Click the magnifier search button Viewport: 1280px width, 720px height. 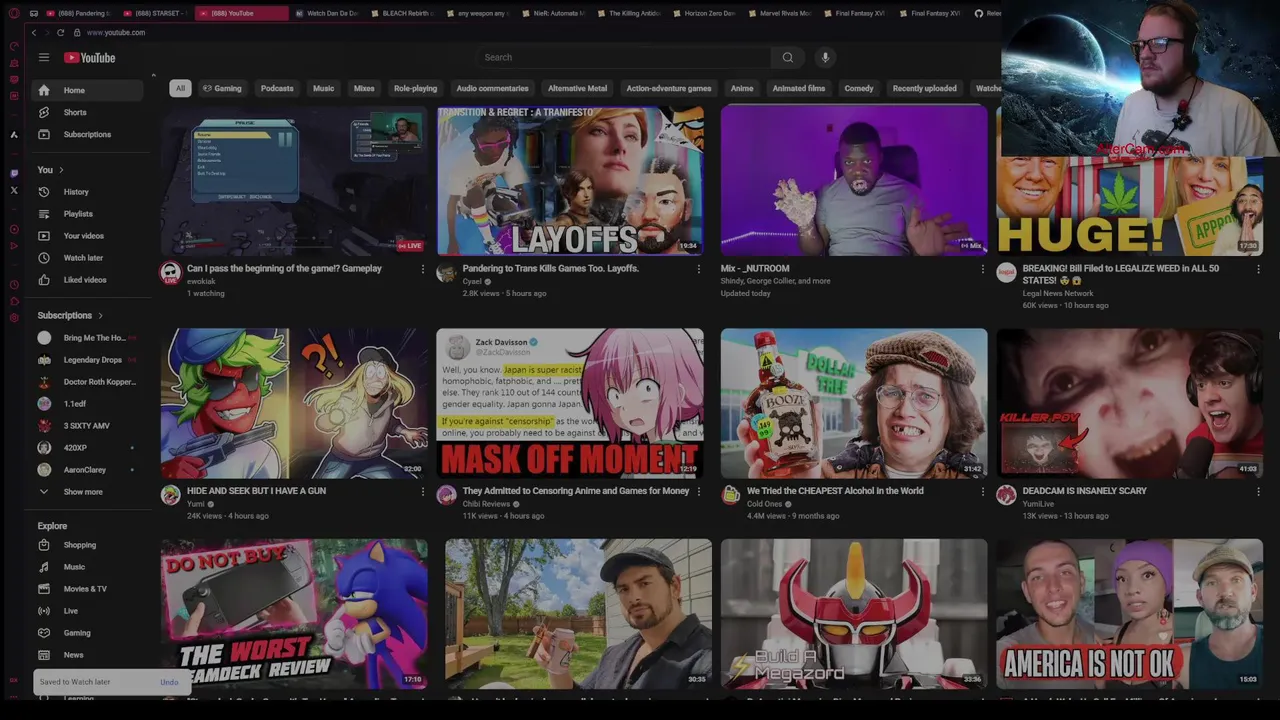[788, 58]
